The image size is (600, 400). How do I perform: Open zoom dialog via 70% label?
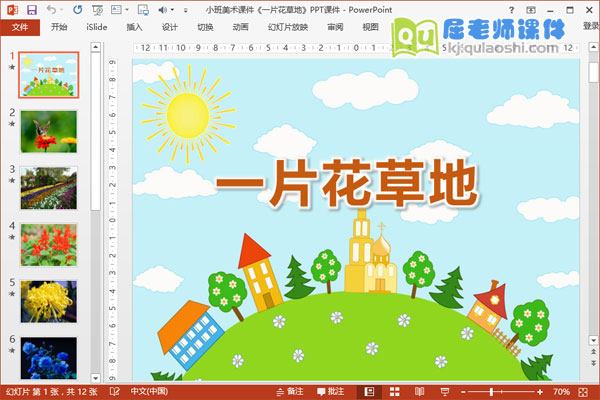tap(561, 392)
